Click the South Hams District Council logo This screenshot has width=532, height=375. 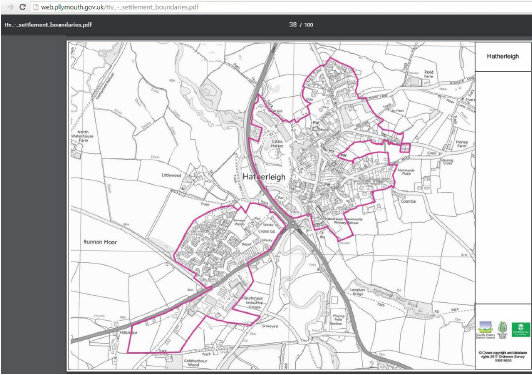click(485, 330)
